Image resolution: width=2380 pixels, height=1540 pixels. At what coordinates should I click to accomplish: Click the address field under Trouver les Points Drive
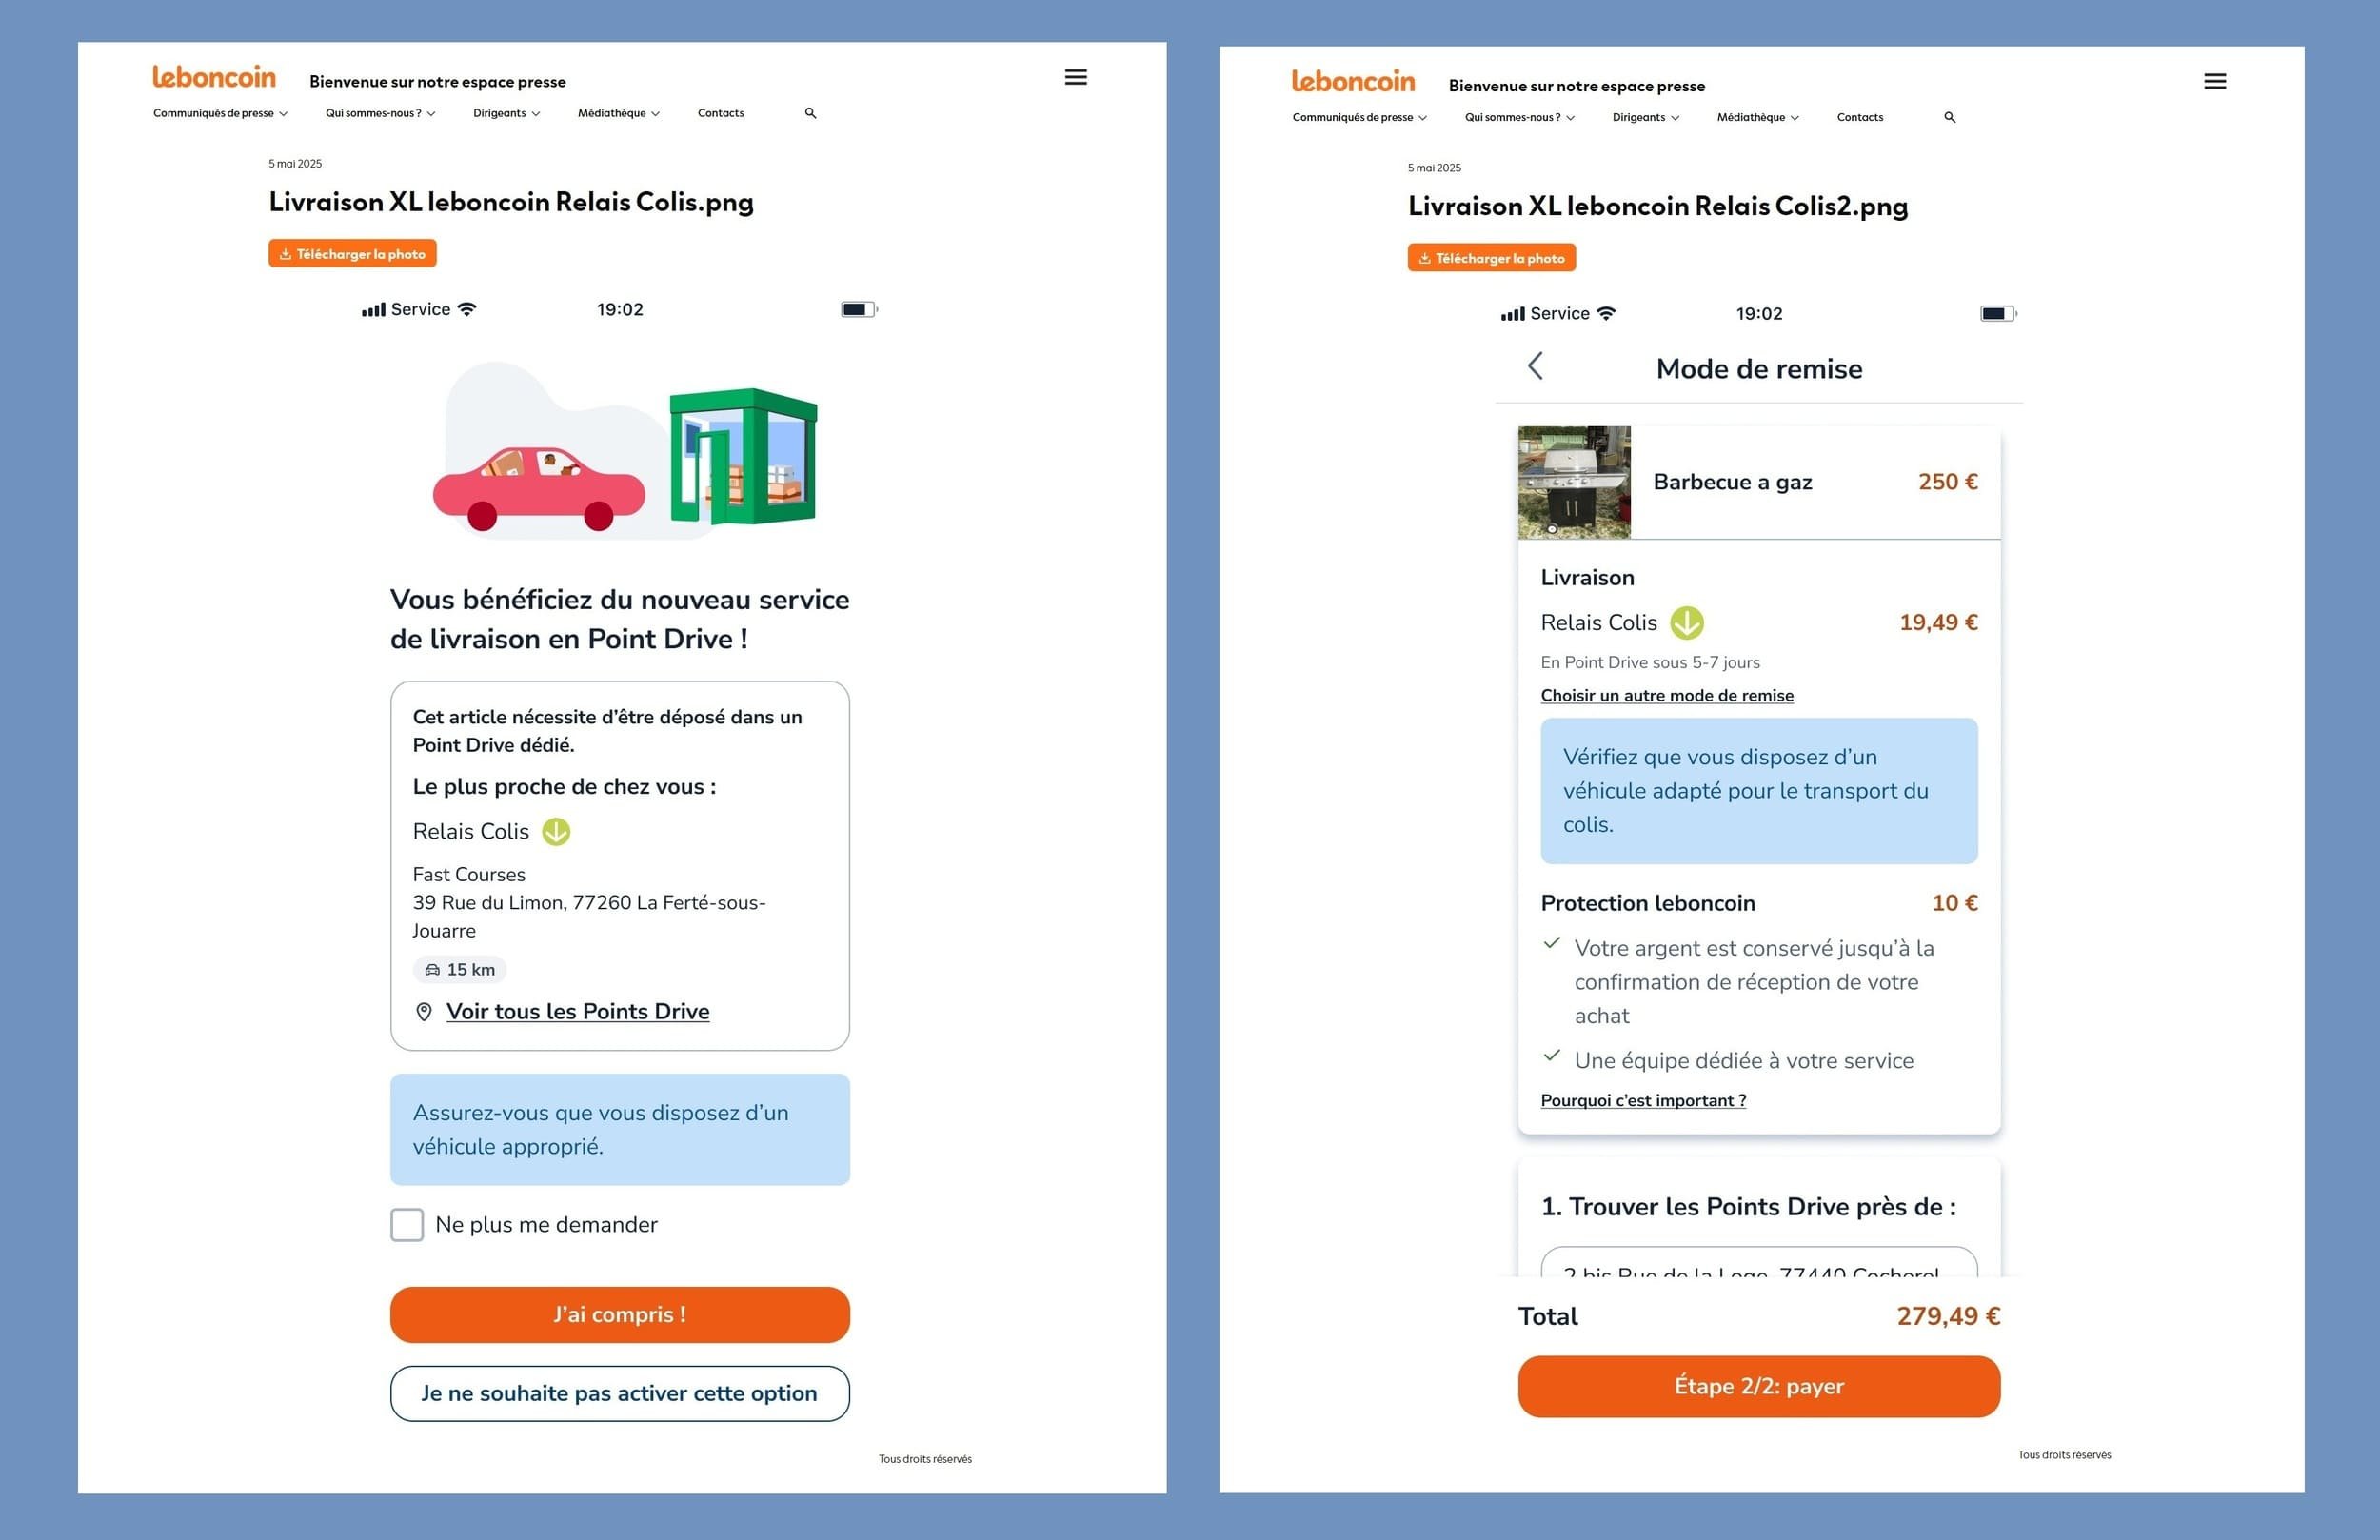click(x=1758, y=1264)
